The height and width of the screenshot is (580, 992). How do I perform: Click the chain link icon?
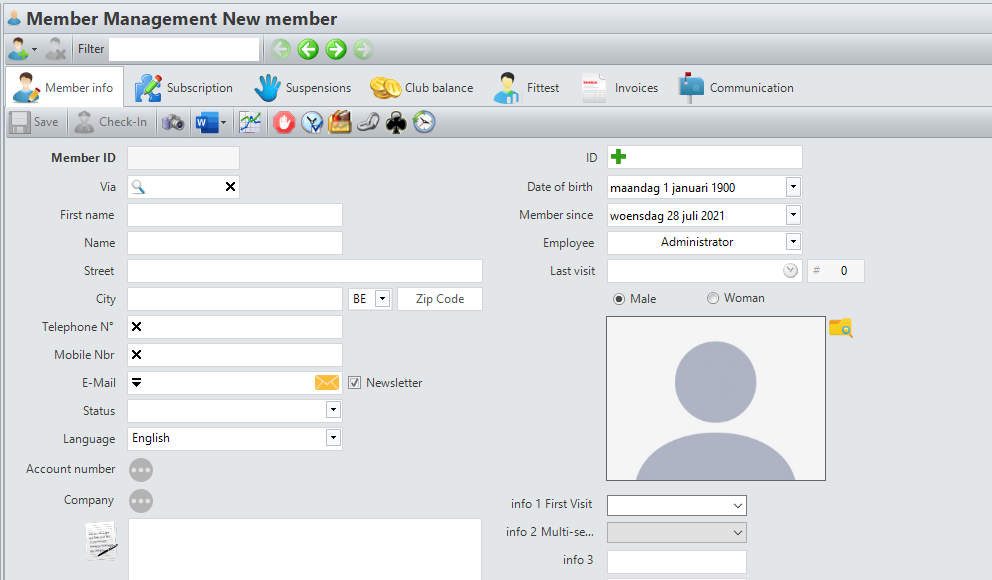point(368,122)
